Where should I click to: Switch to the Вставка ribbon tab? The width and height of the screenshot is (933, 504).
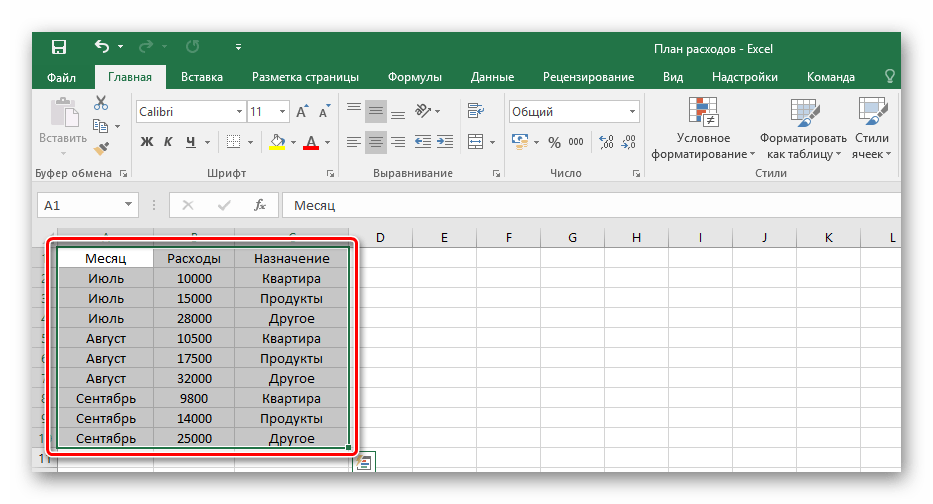202,77
